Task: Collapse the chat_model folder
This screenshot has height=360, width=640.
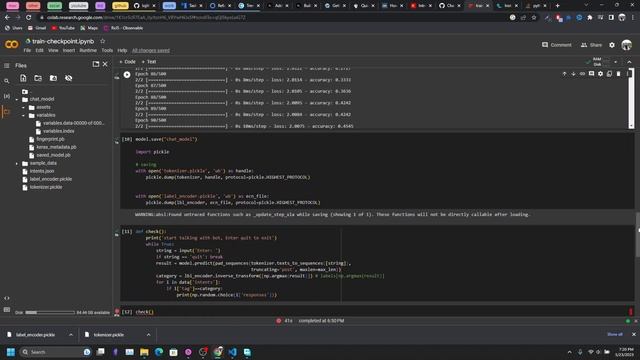Action: (x=17, y=99)
